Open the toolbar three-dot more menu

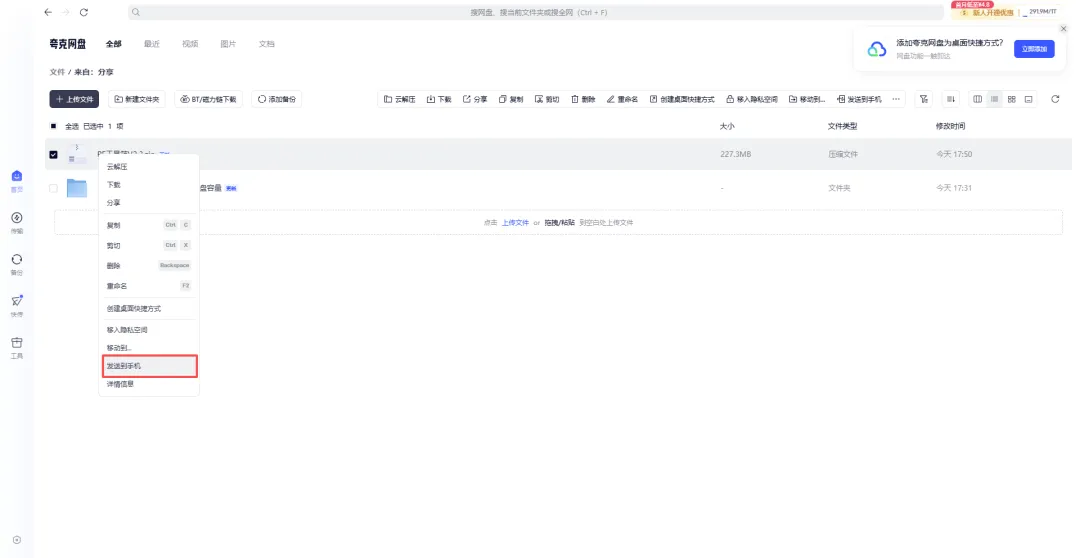(896, 99)
